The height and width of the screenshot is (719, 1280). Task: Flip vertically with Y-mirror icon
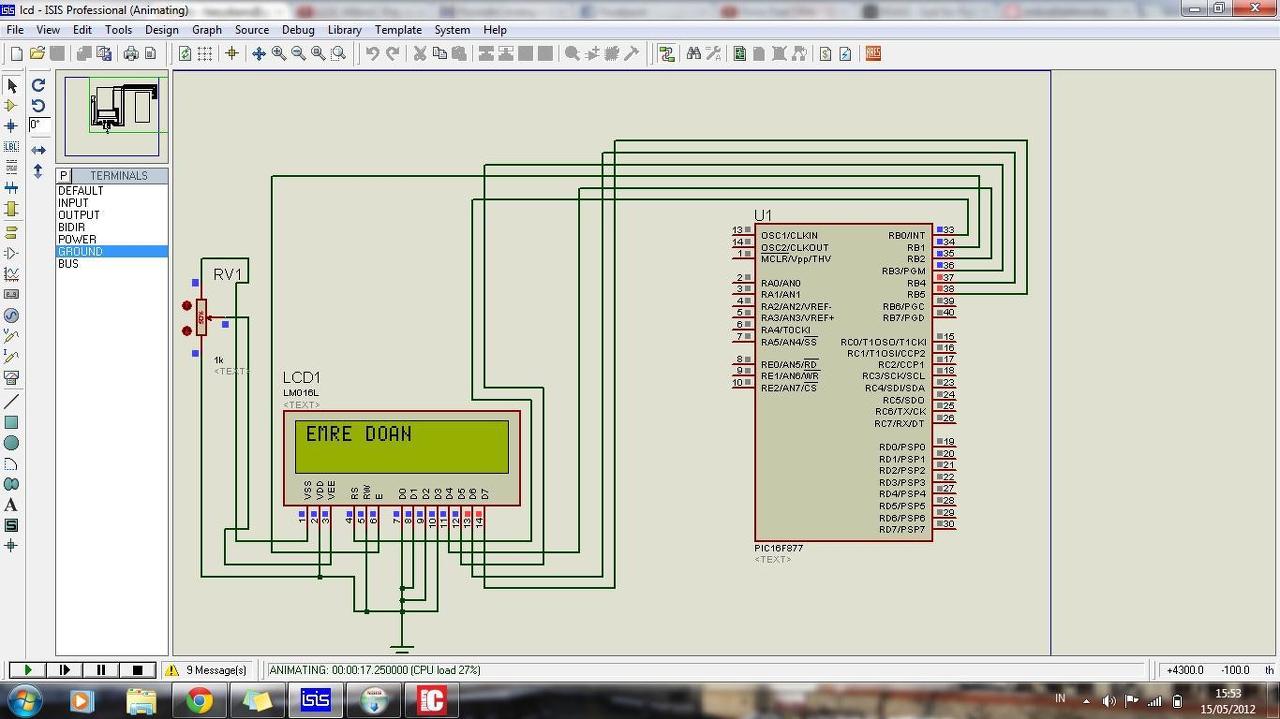[38, 171]
